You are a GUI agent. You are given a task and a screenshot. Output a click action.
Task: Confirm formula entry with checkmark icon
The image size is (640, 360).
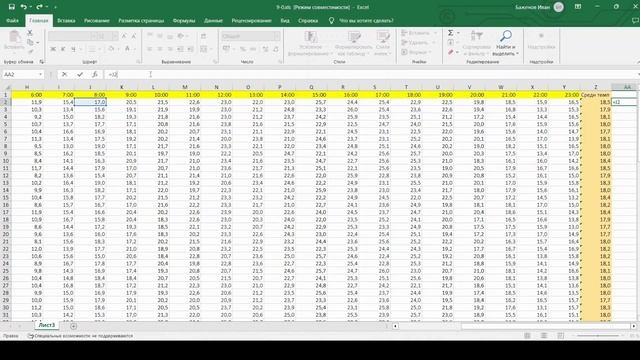pyautogui.click(x=80, y=74)
